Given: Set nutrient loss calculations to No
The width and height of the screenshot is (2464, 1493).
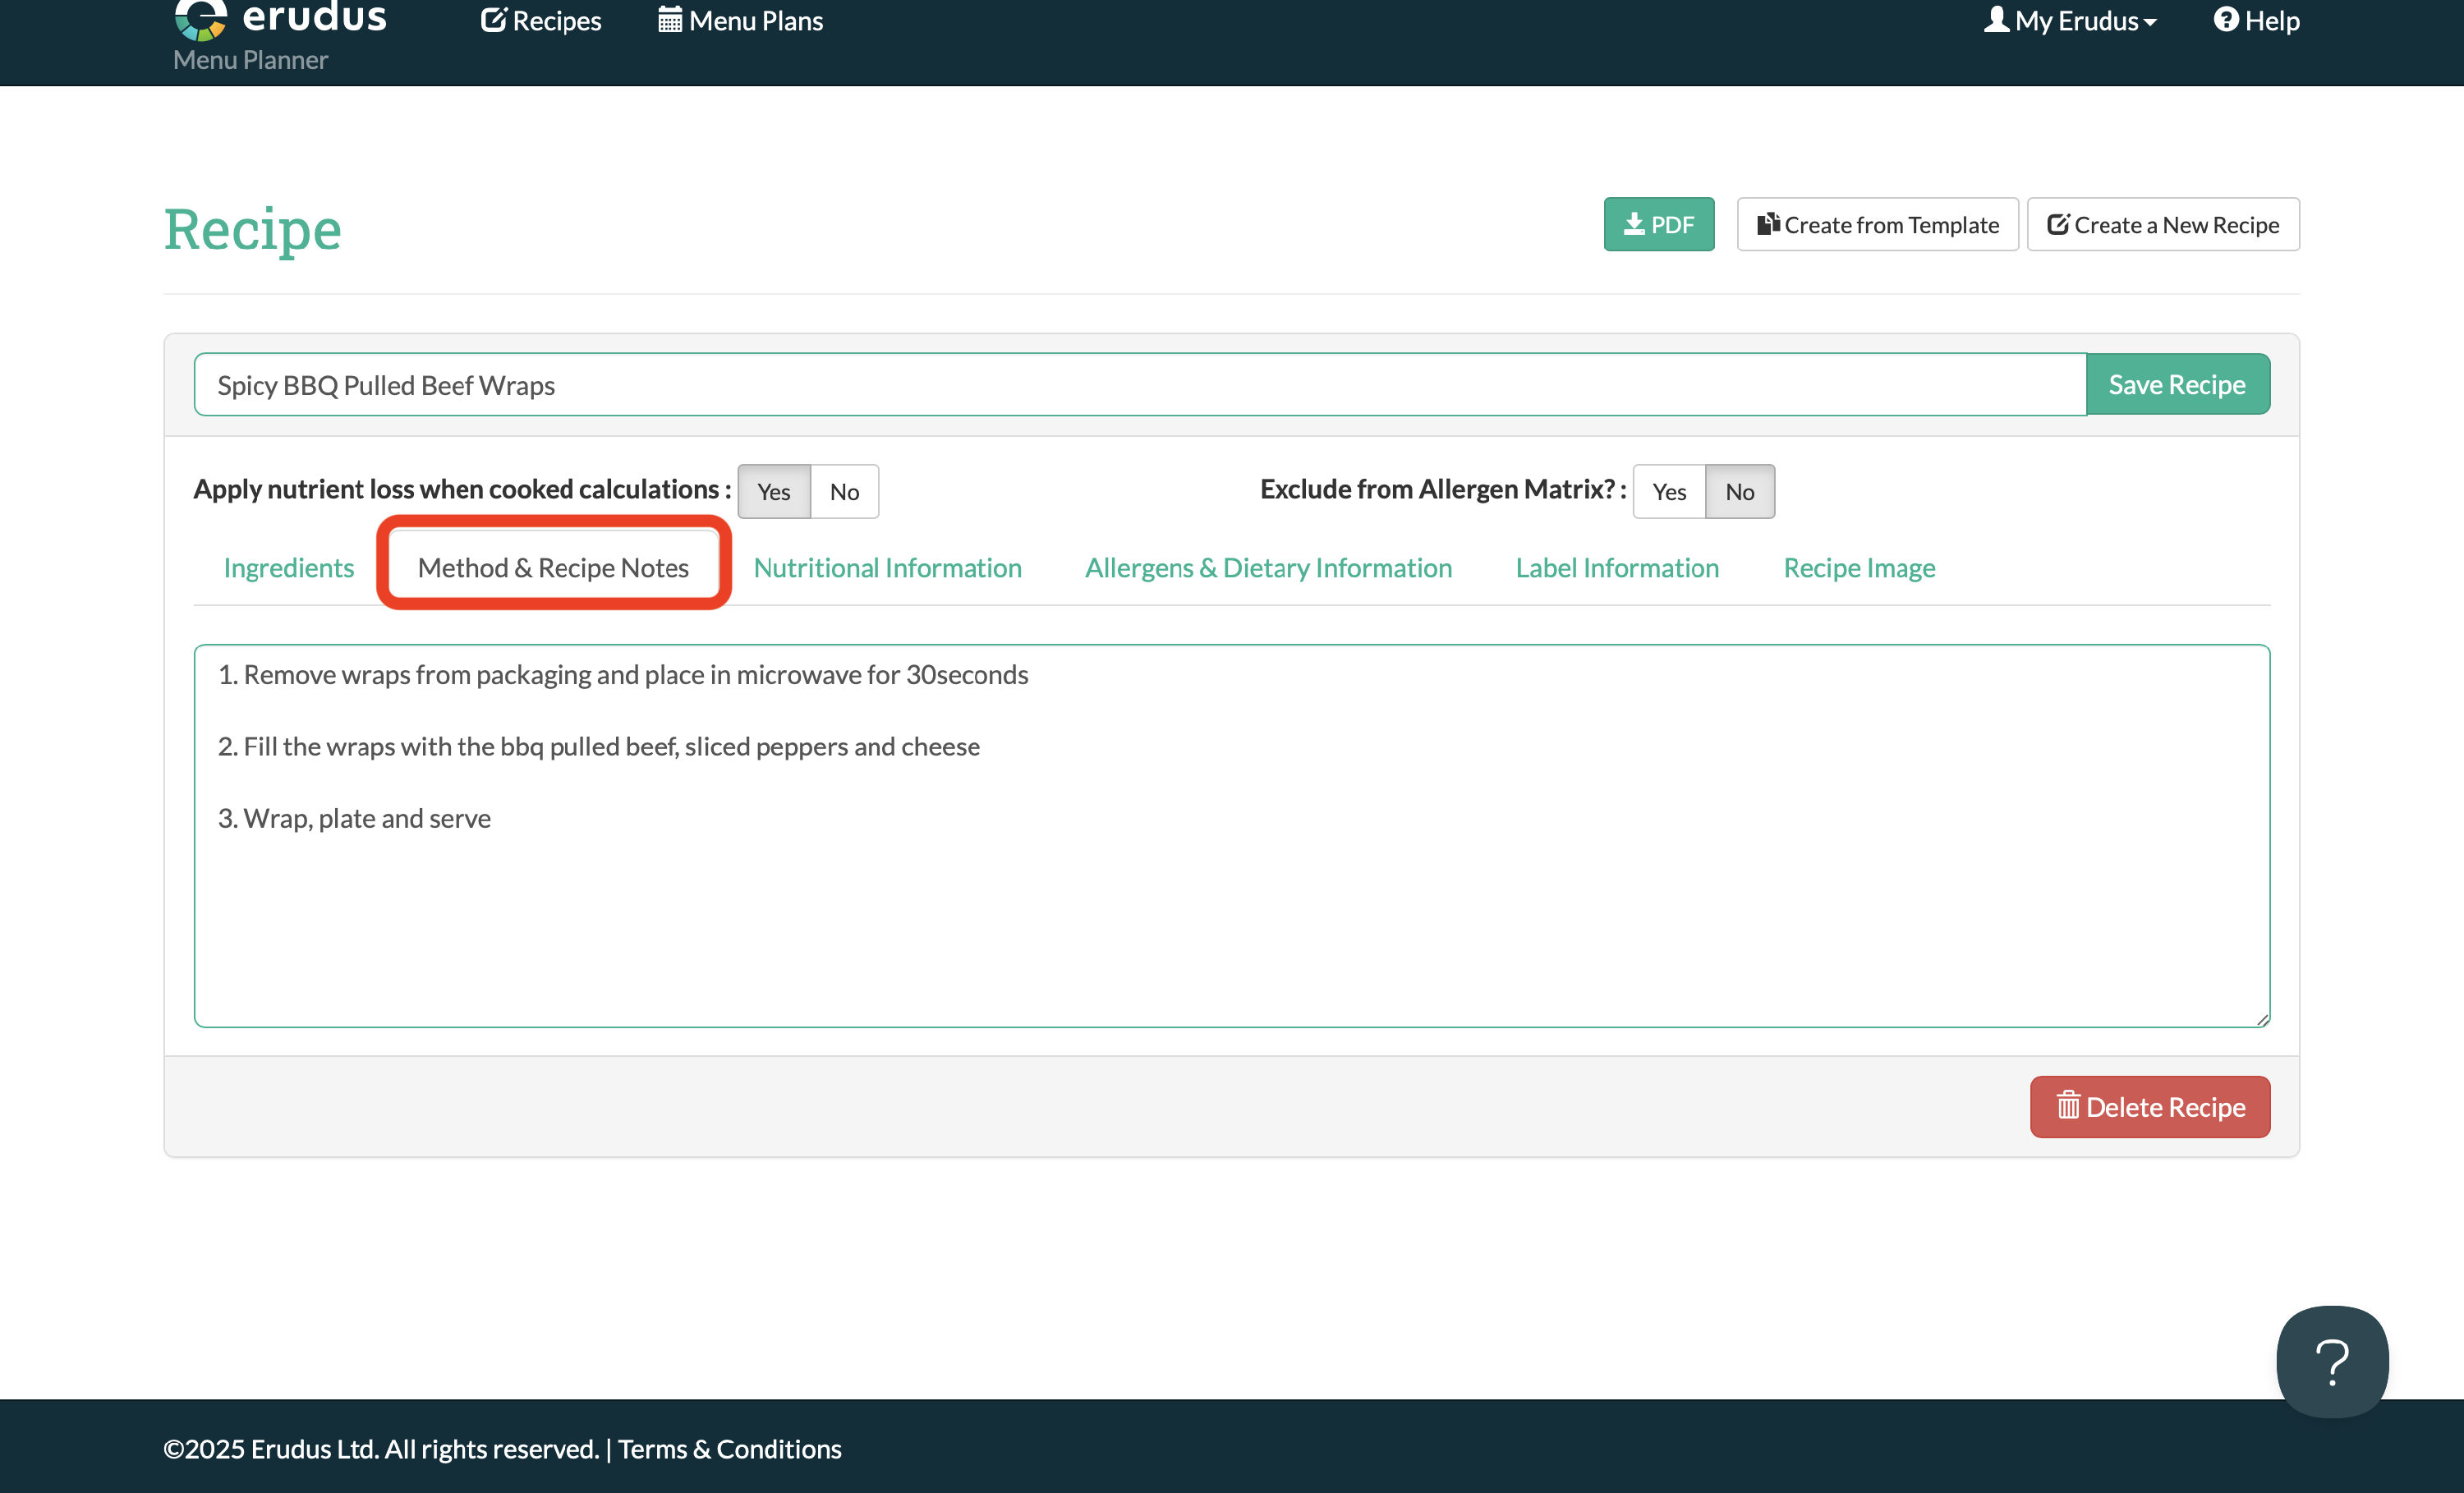Looking at the screenshot, I should point(844,491).
